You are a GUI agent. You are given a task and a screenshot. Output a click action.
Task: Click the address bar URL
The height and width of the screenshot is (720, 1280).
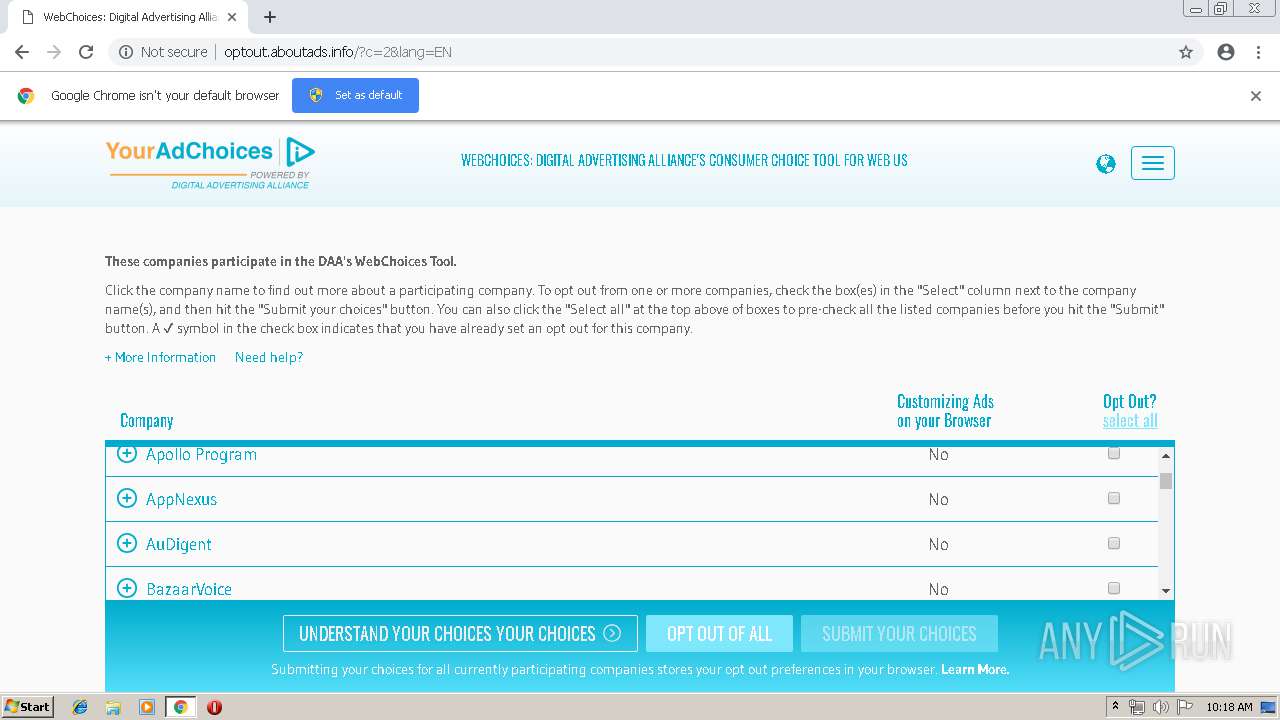338,52
